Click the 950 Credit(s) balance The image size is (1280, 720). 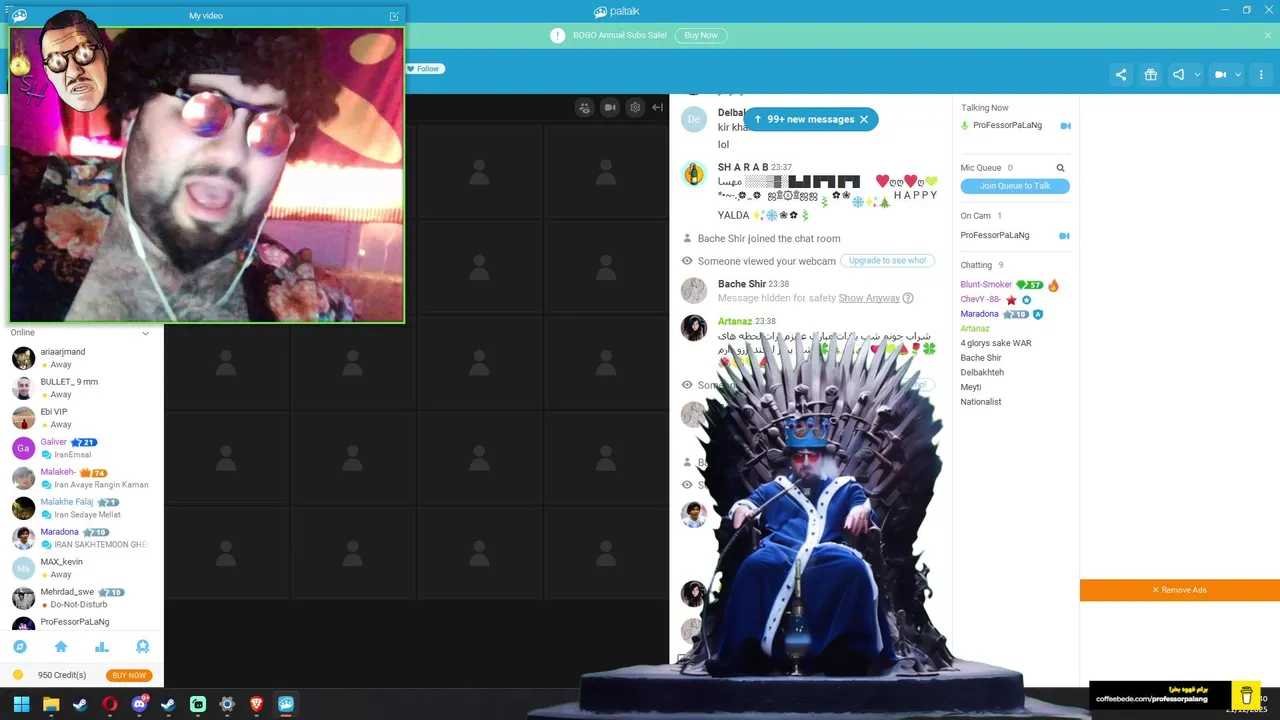tap(61, 675)
